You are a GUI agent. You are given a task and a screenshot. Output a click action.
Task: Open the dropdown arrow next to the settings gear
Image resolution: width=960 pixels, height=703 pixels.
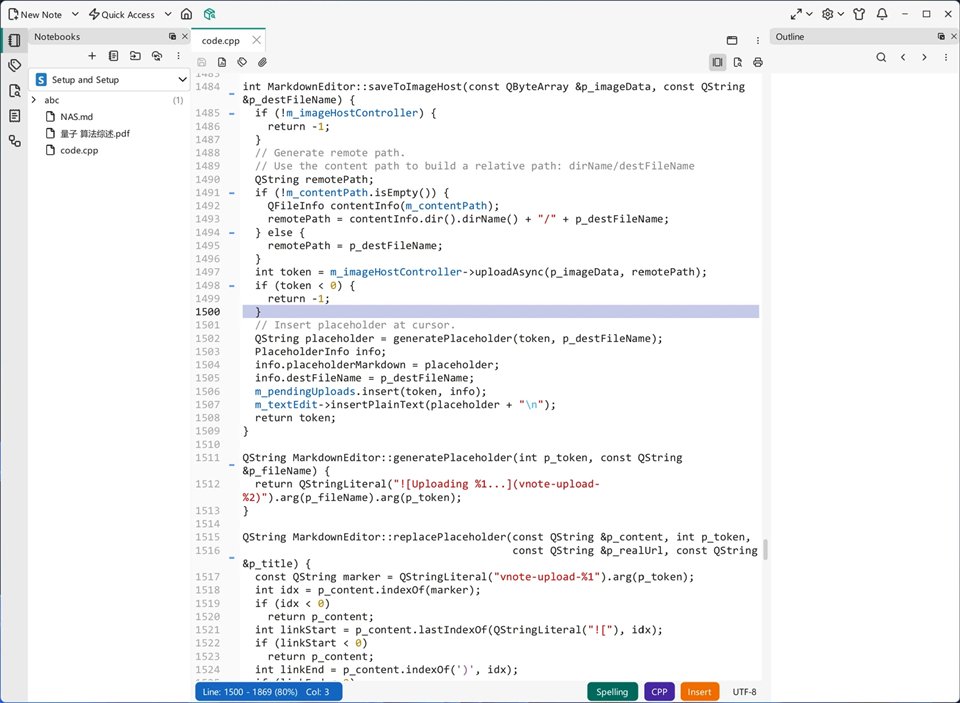click(x=841, y=14)
